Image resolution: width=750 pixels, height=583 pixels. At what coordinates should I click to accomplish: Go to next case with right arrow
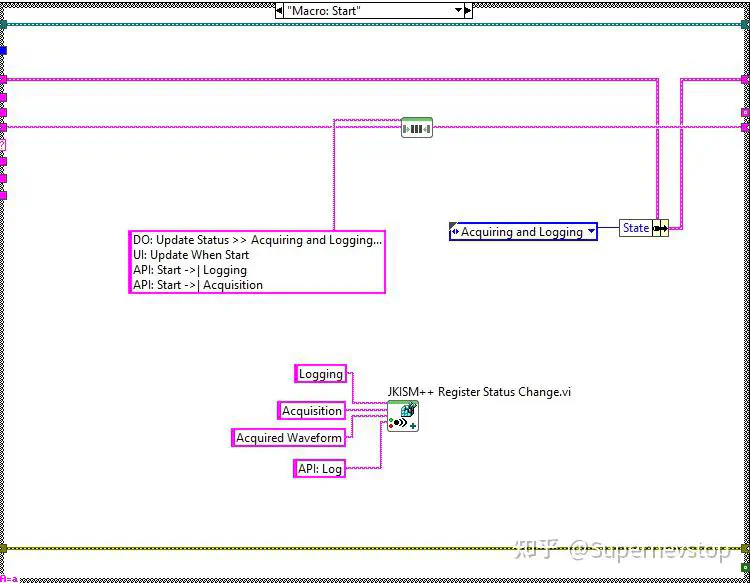(468, 11)
